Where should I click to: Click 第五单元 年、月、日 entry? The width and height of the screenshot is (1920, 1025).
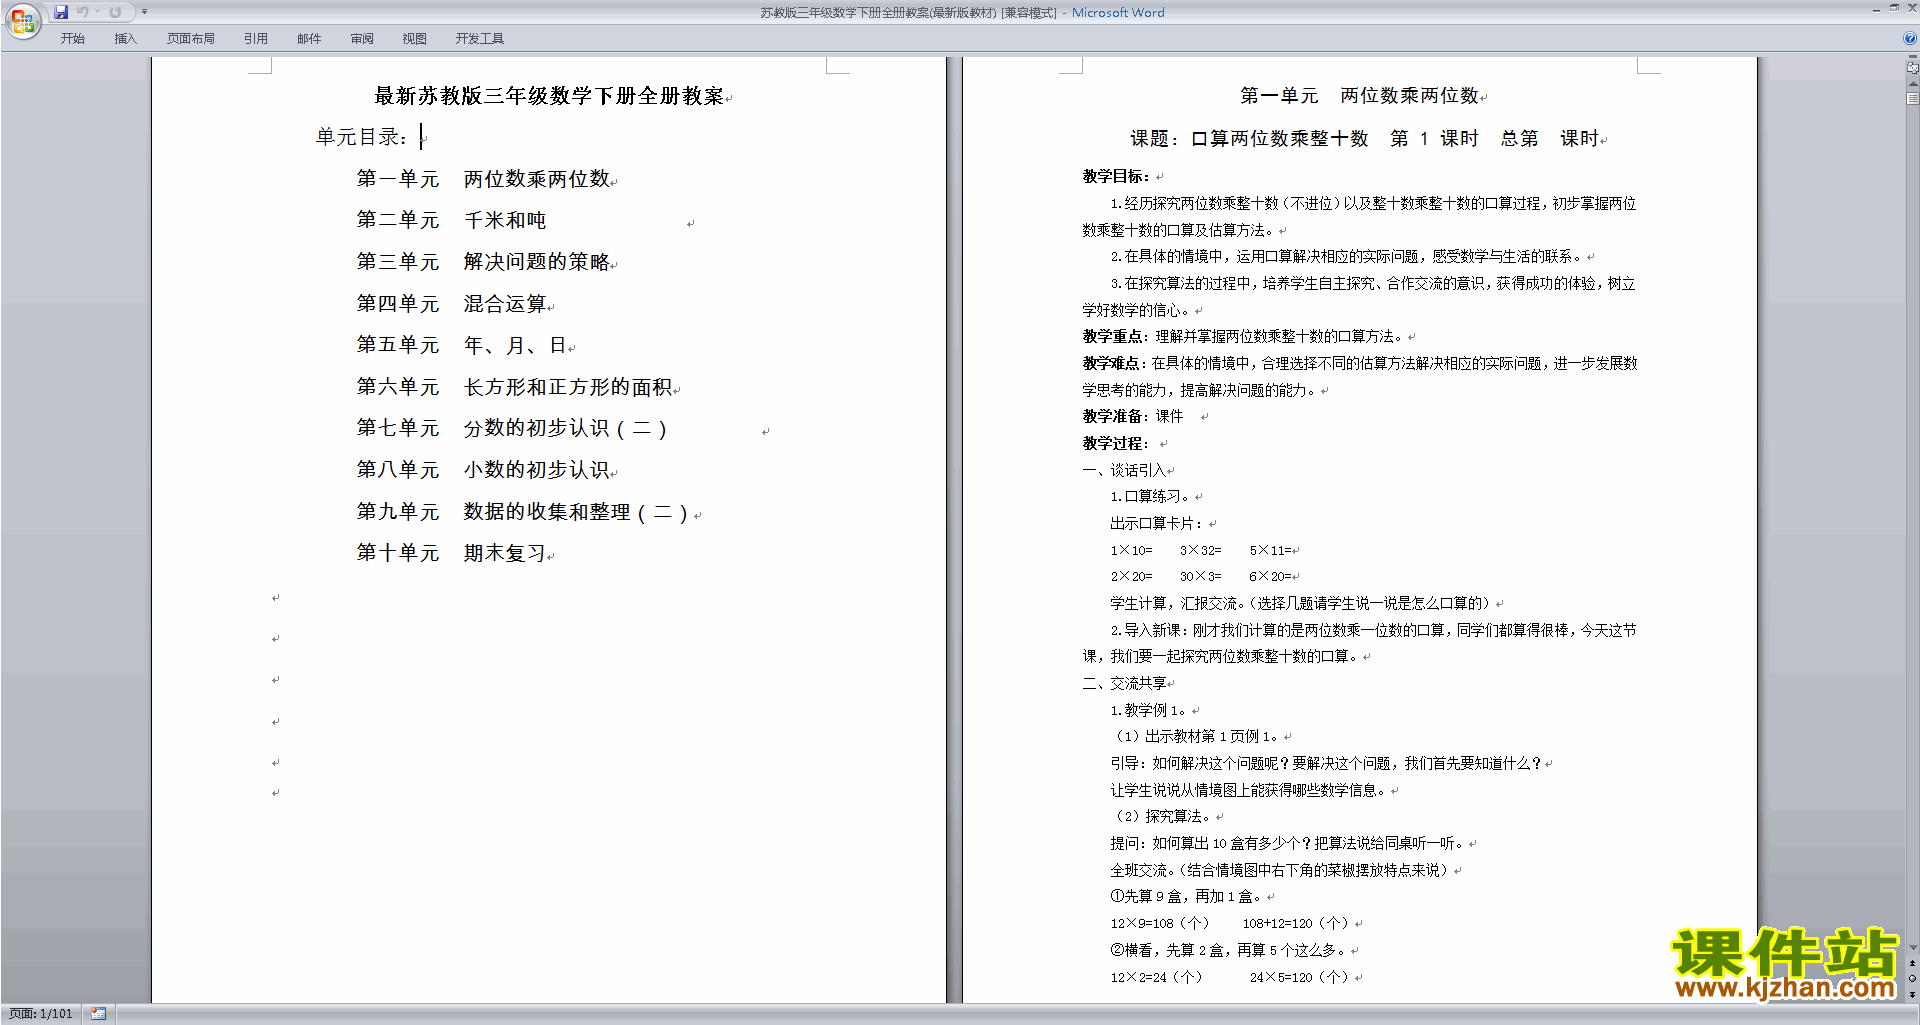462,345
